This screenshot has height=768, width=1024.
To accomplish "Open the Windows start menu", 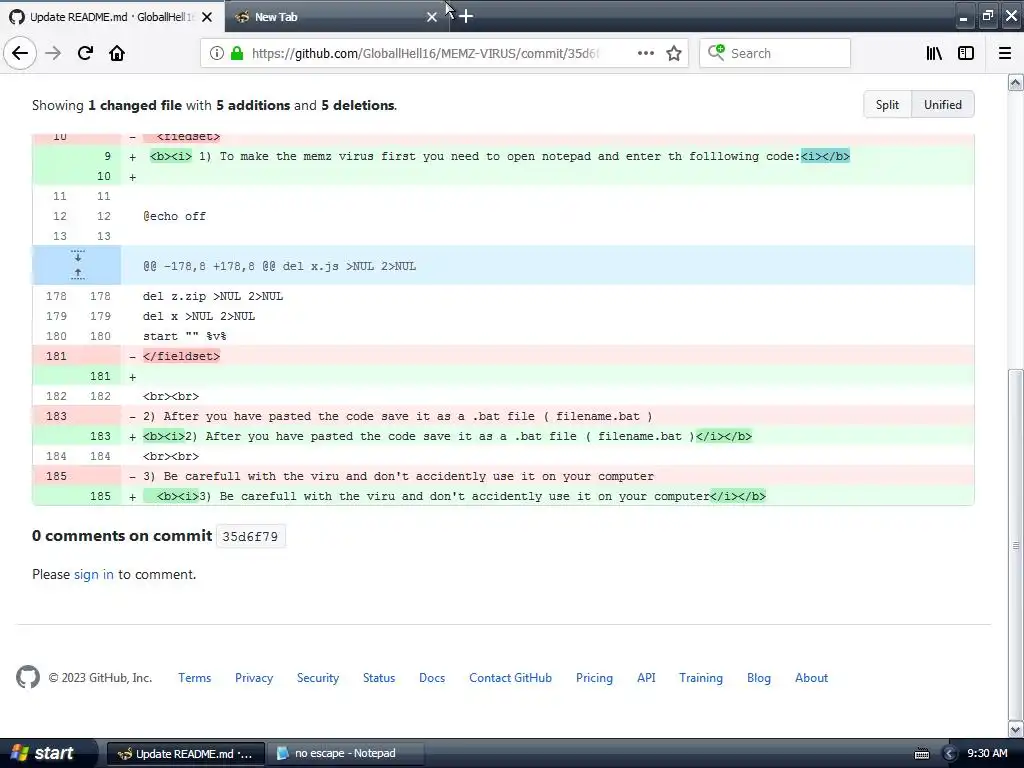I will (48, 753).
